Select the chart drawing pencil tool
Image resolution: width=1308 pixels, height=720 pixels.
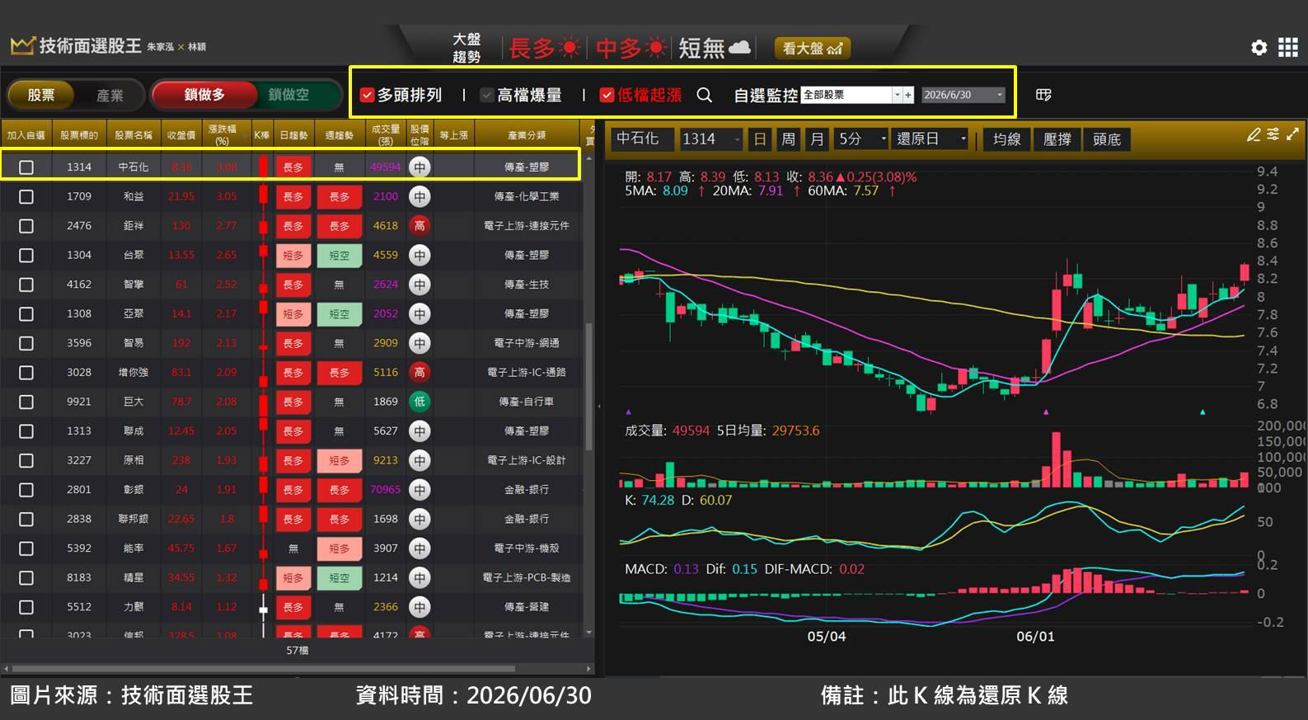click(1254, 134)
